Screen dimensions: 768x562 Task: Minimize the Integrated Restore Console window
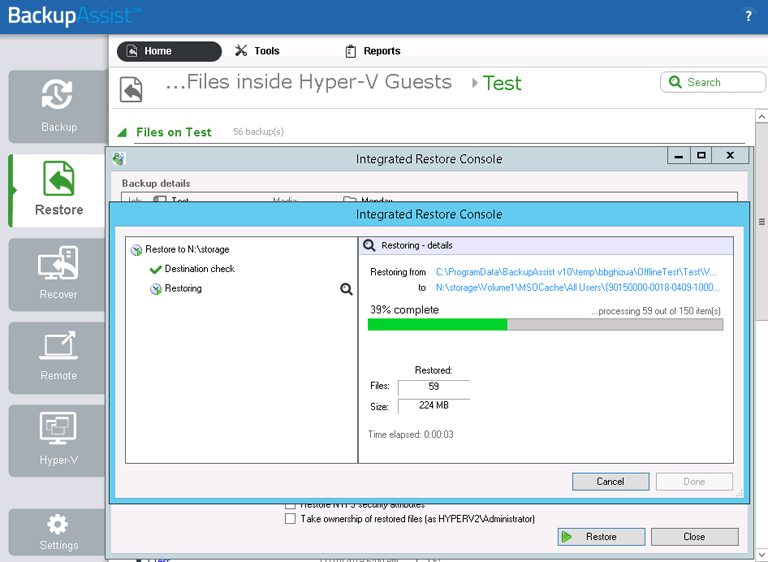click(679, 156)
